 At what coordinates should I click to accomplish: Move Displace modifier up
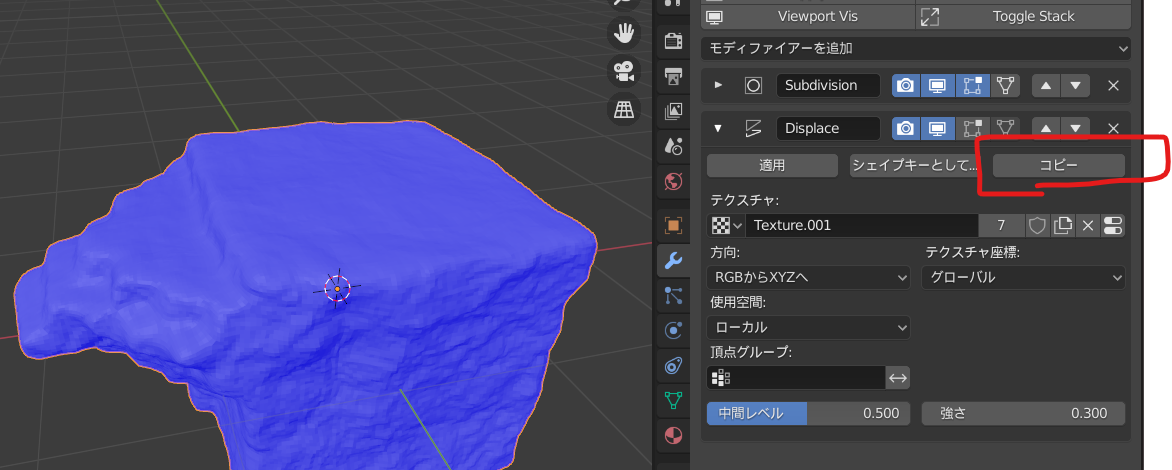pyautogui.click(x=1046, y=129)
